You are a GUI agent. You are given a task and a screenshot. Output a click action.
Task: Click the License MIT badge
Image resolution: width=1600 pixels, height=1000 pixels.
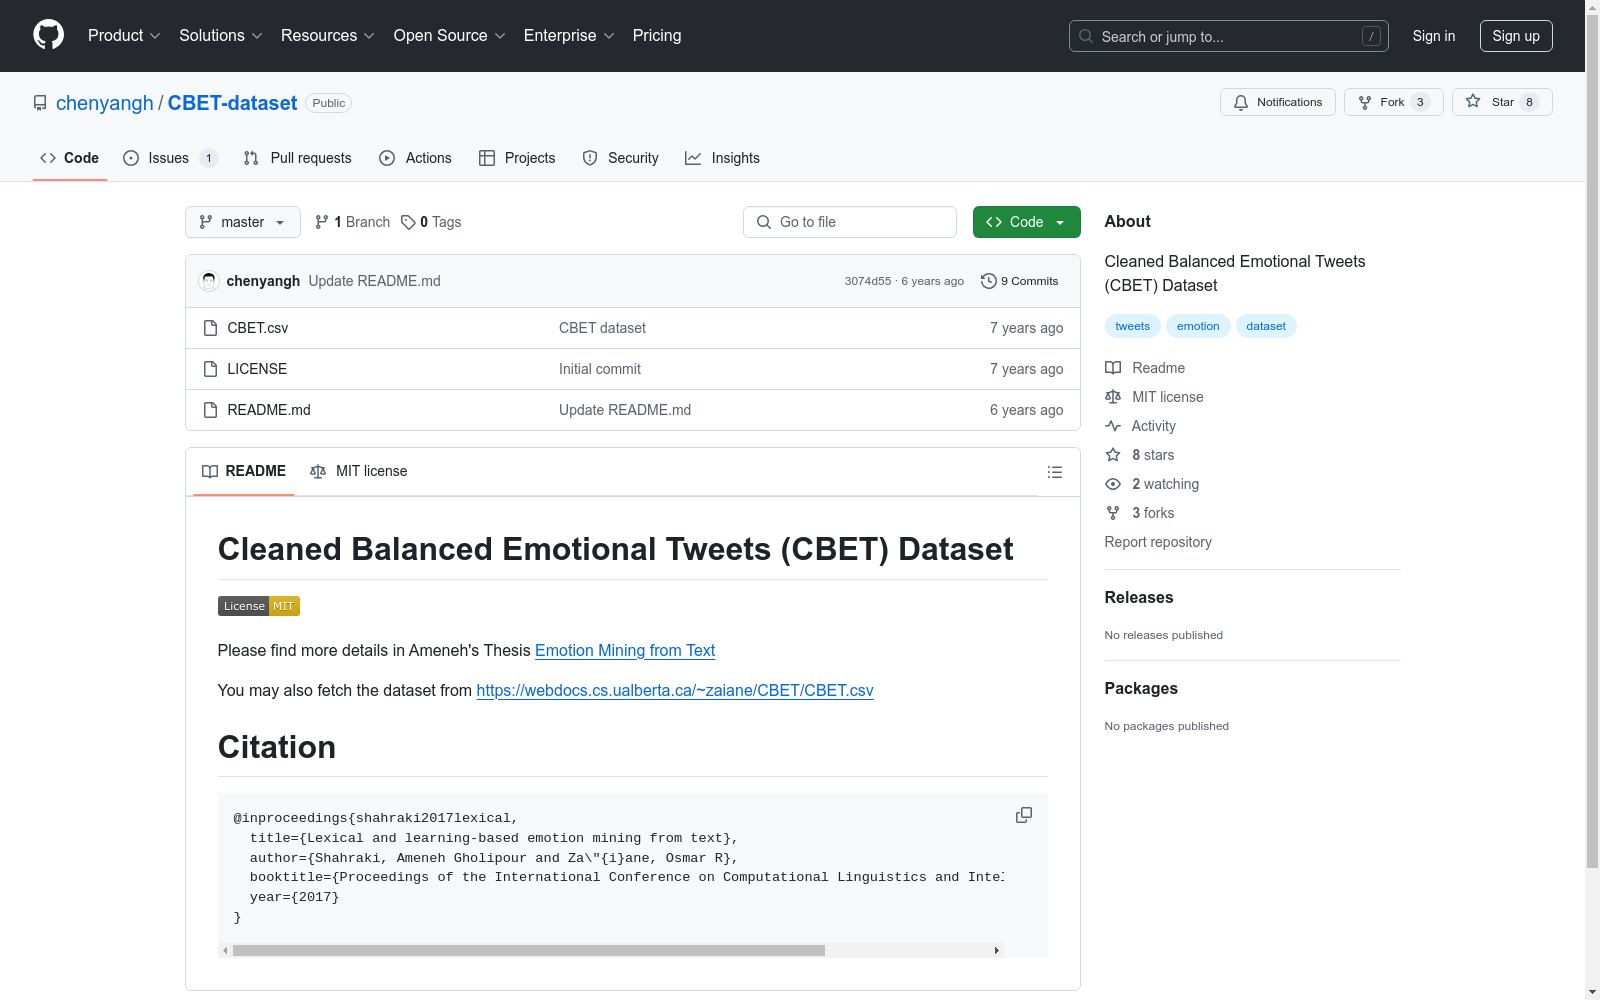(259, 606)
